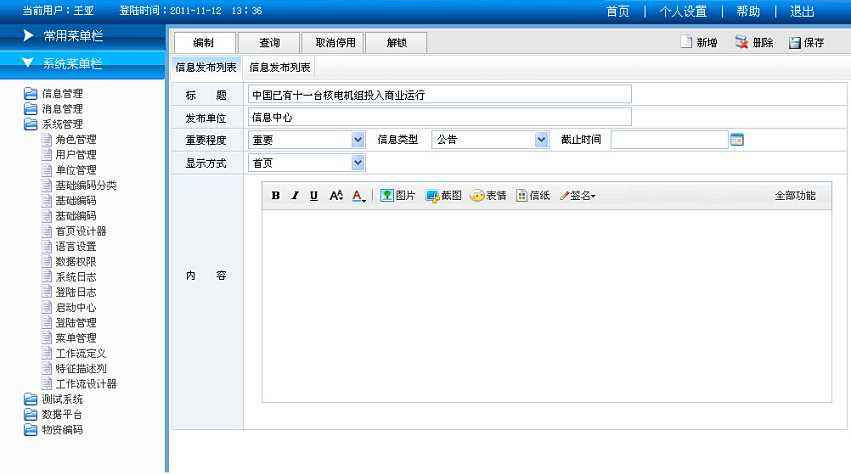Click the 截止时间 date input field
Screen dimensions: 851x474
point(670,140)
